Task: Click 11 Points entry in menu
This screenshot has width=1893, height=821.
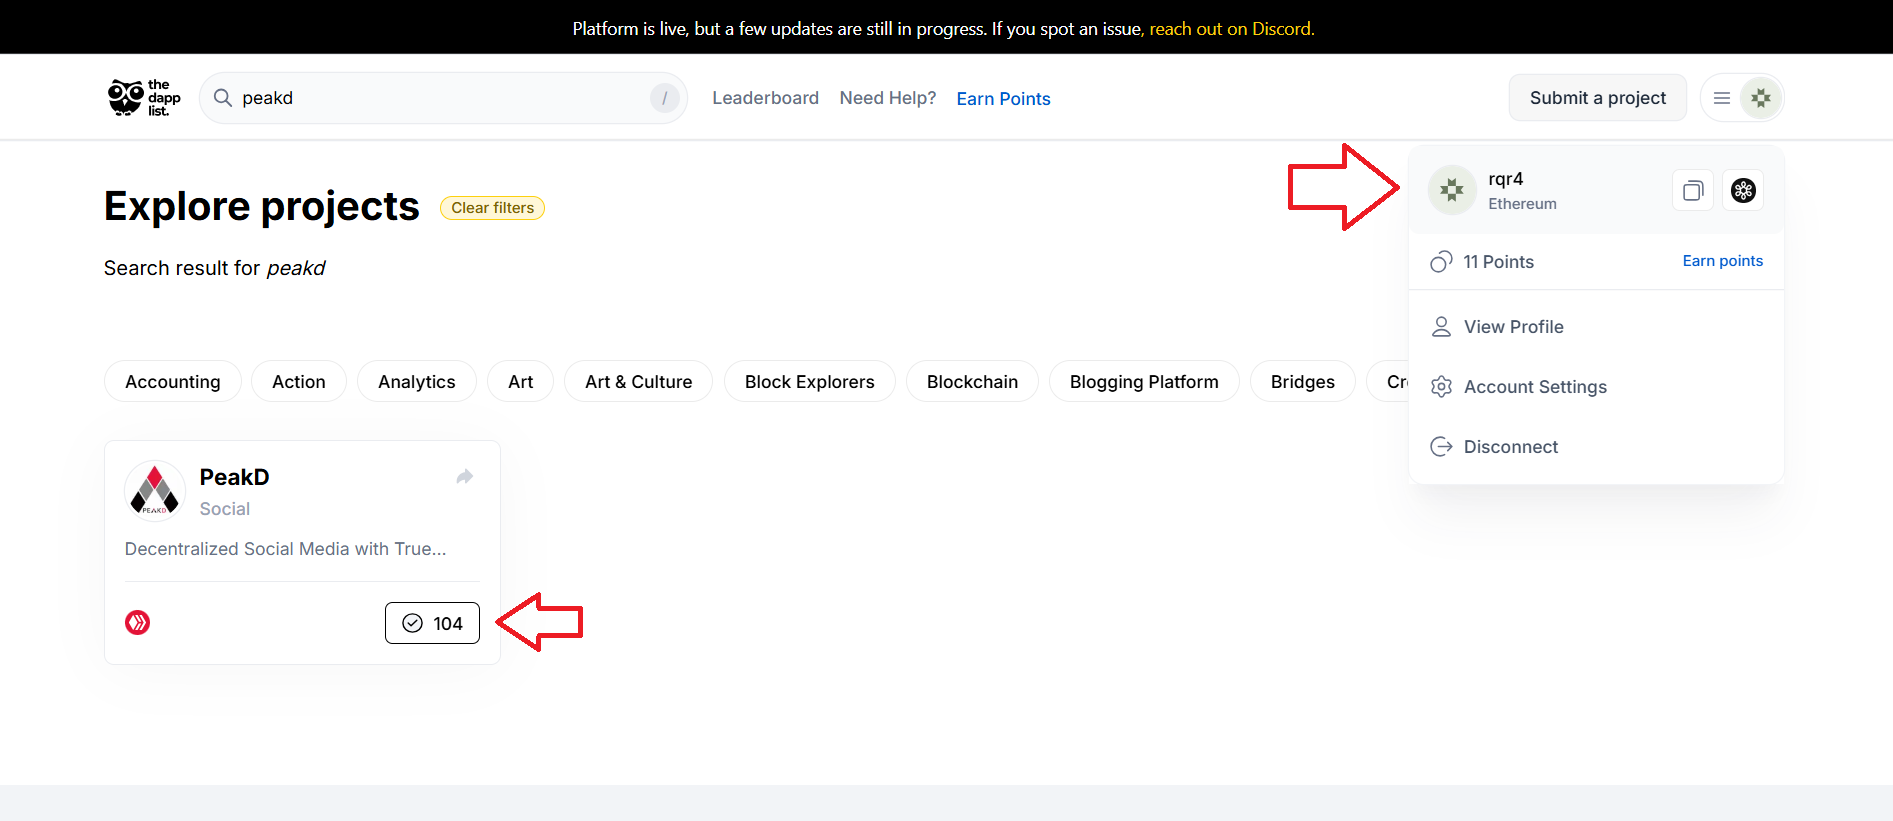Action: click(1498, 262)
